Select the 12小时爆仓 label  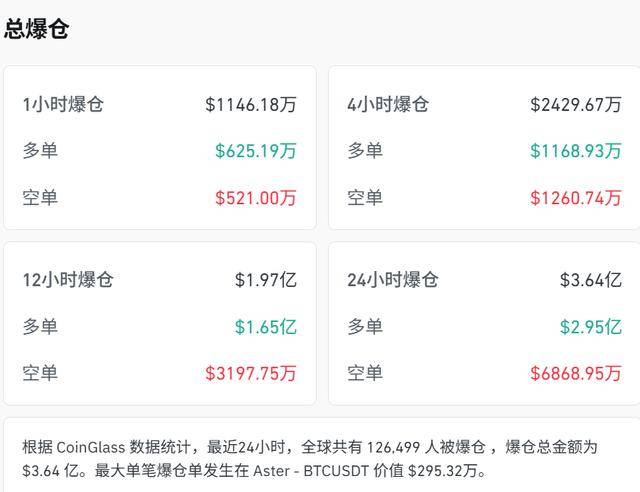(68, 280)
